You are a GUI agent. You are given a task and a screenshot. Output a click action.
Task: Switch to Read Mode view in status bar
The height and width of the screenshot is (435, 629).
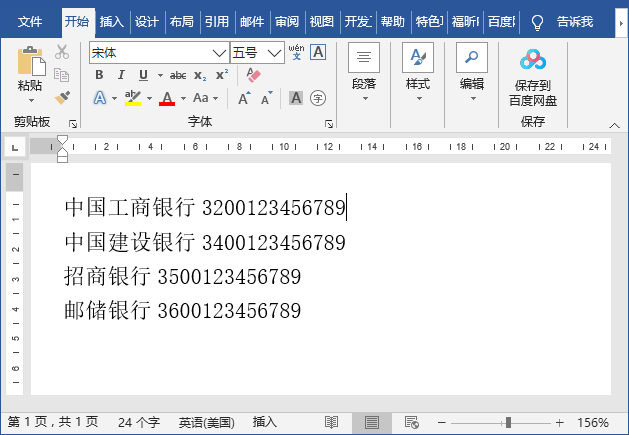tap(332, 423)
